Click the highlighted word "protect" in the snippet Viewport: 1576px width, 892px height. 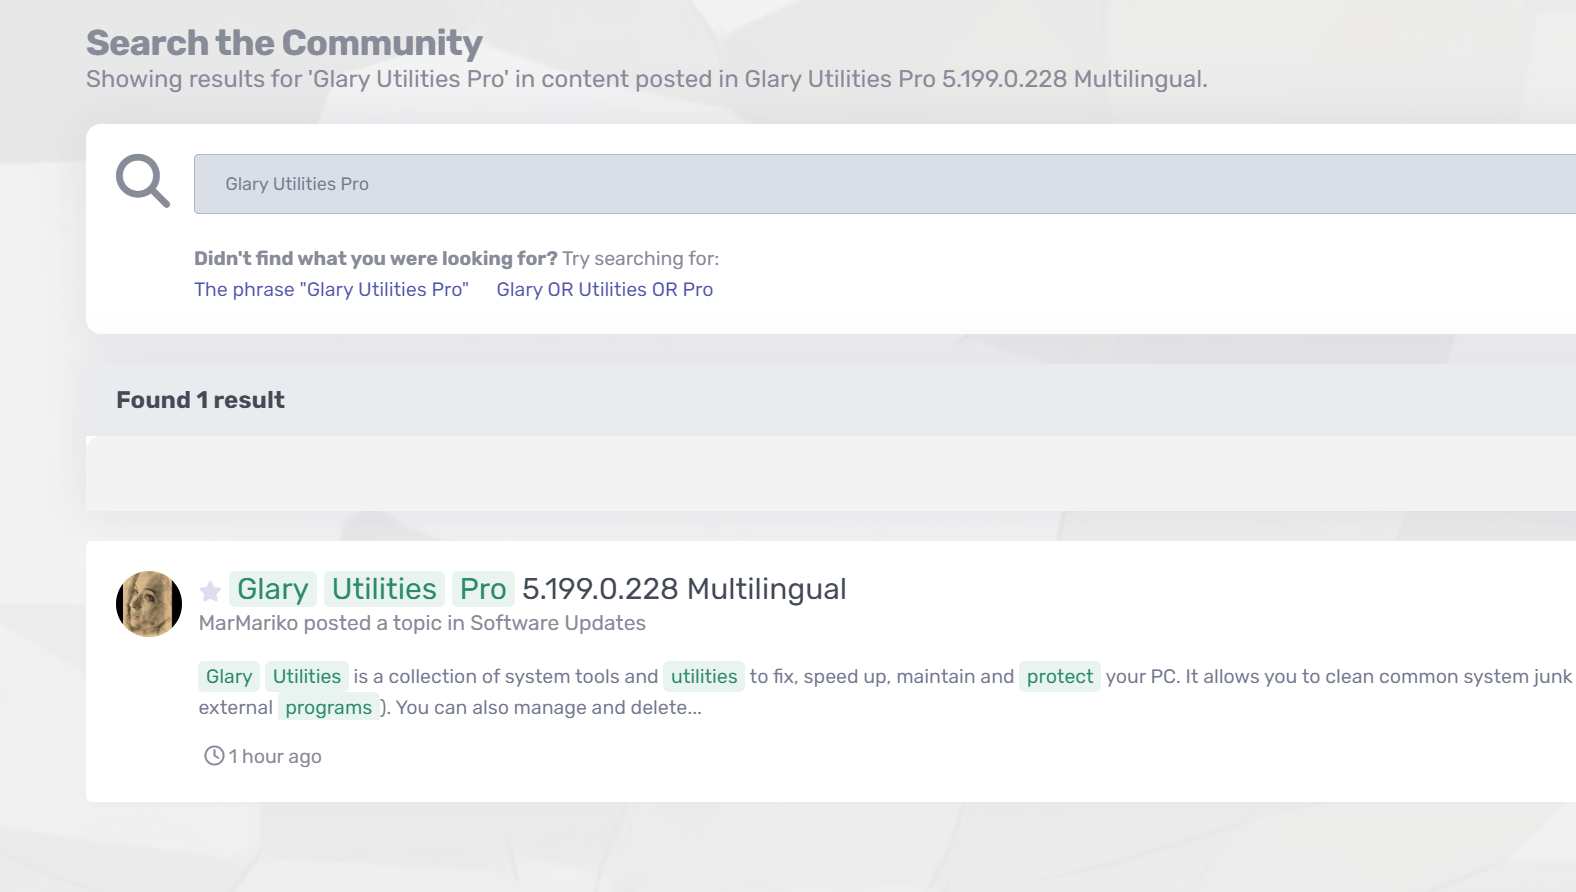[x=1060, y=677]
